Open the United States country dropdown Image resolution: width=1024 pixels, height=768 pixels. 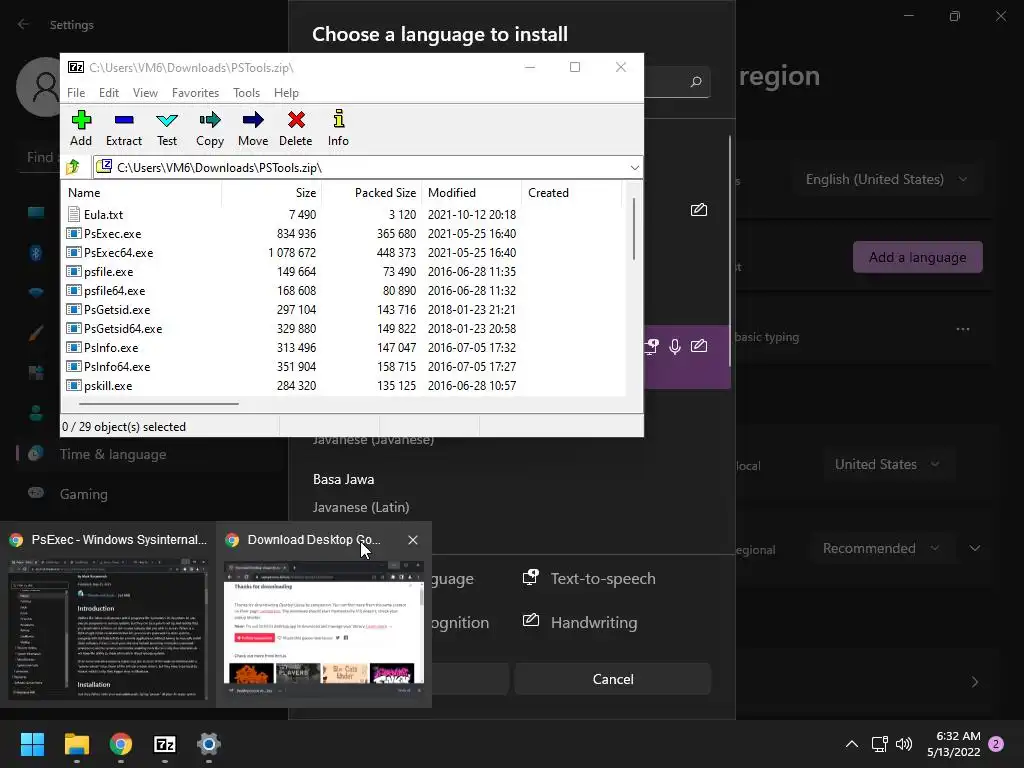coord(887,464)
